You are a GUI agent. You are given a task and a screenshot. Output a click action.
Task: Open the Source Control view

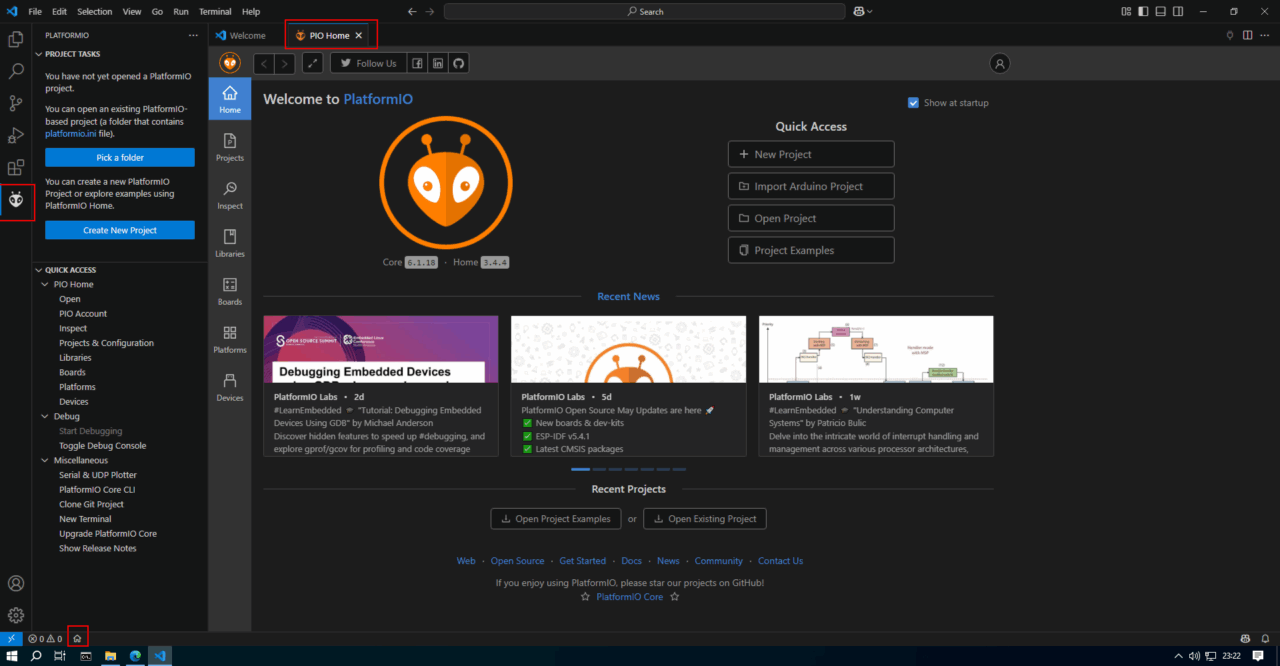[x=16, y=103]
